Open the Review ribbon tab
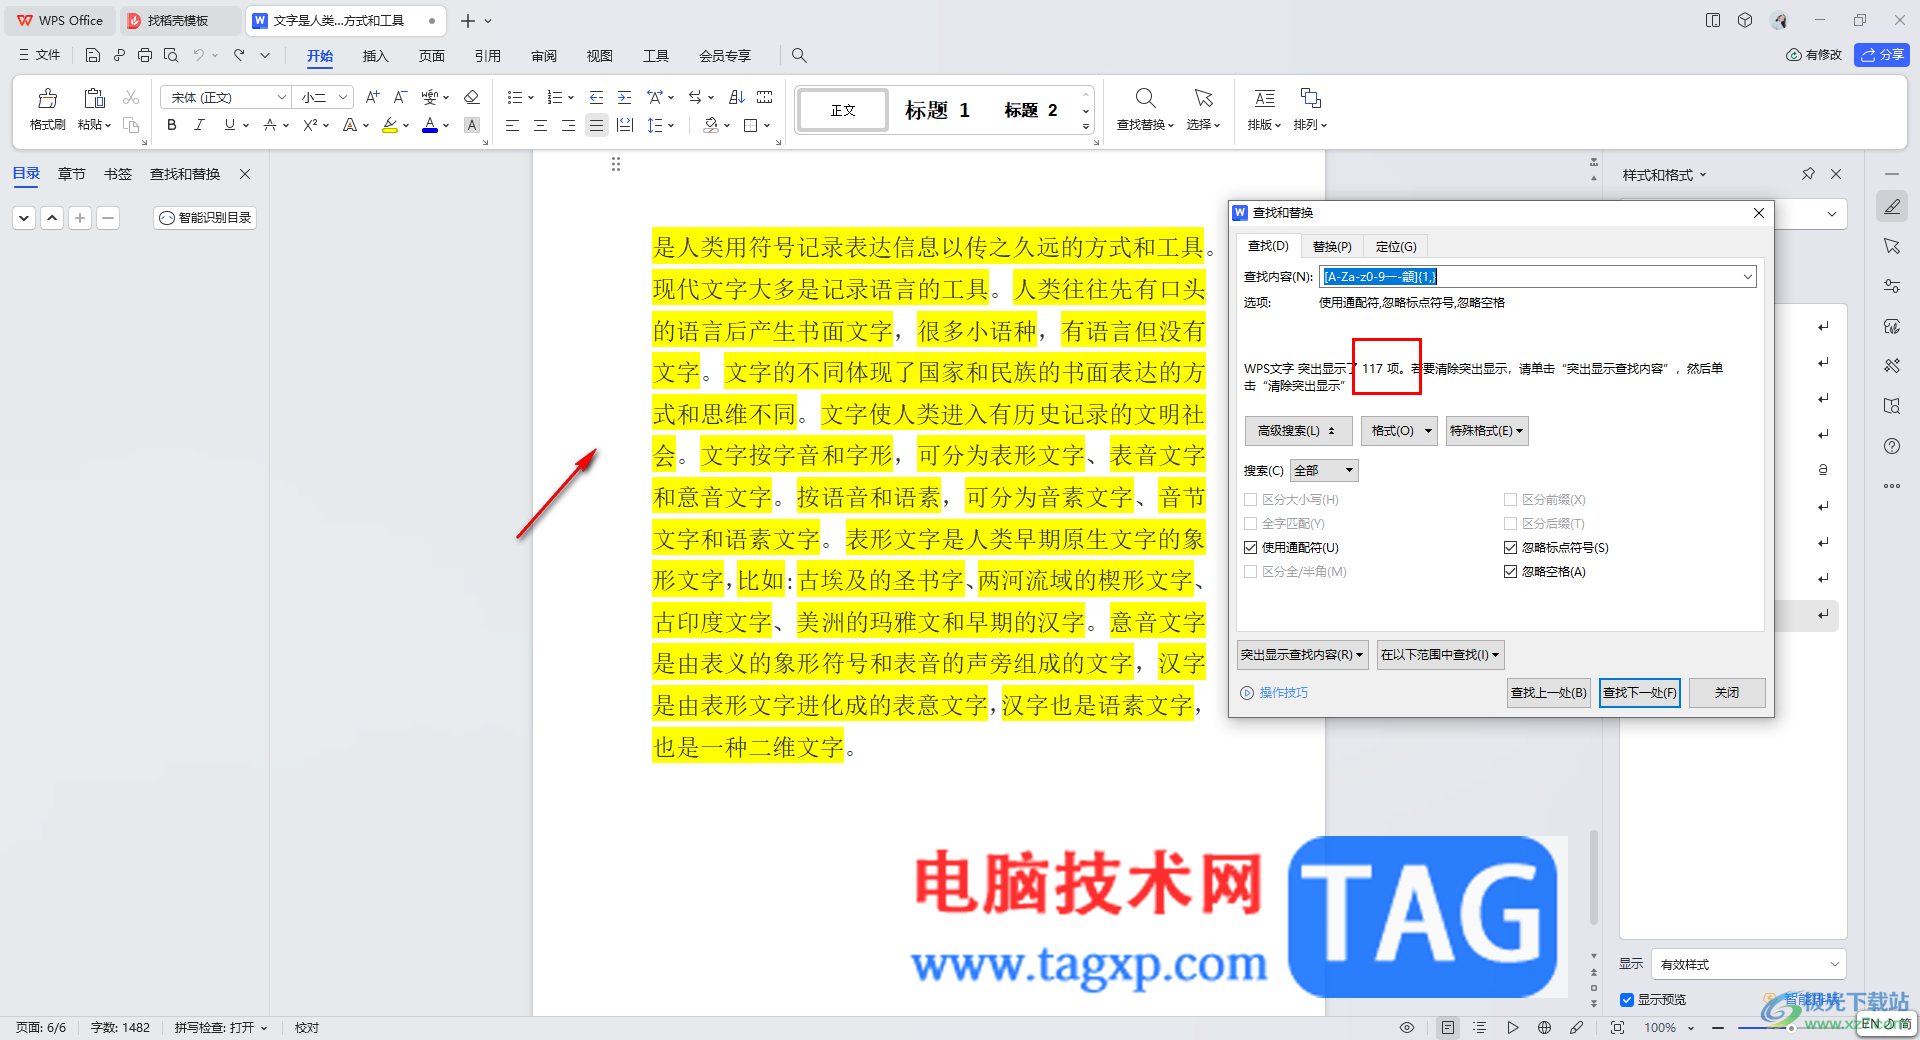 tap(544, 56)
